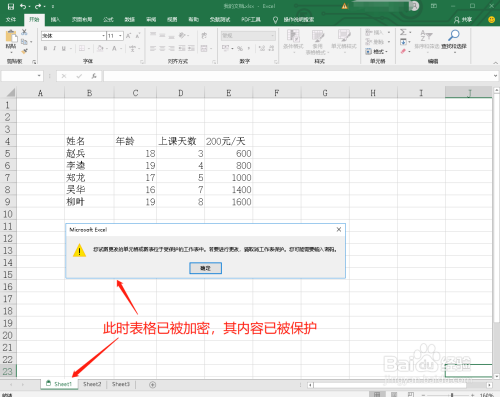This screenshot has height=397, width=500.
Task: Click the large Paste clipboard icon
Action: (x=11, y=36)
